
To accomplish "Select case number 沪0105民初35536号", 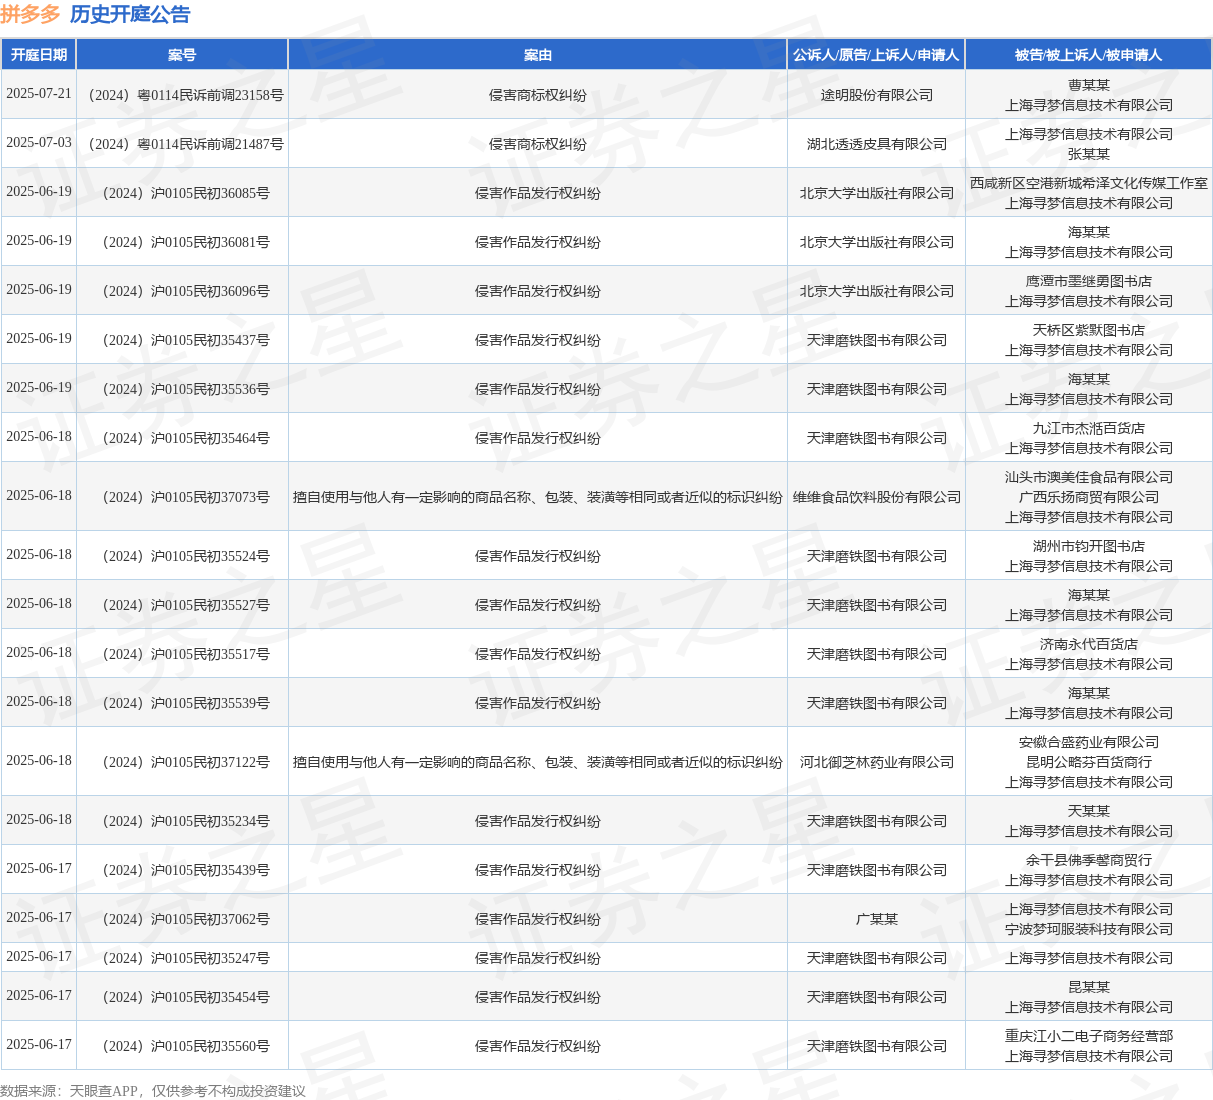I will pos(182,389).
